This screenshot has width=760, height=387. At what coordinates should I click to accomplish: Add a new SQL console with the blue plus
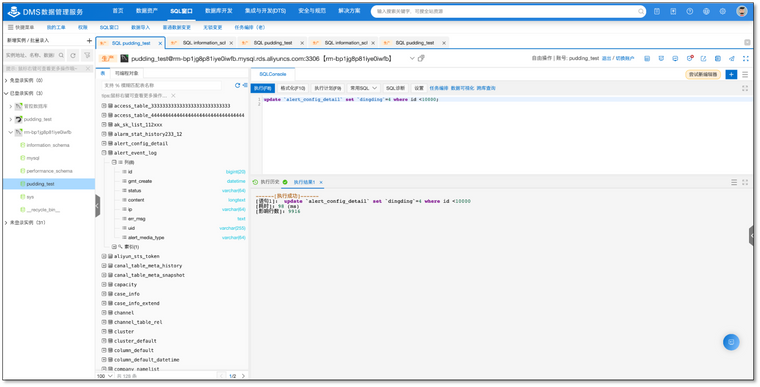(x=731, y=74)
